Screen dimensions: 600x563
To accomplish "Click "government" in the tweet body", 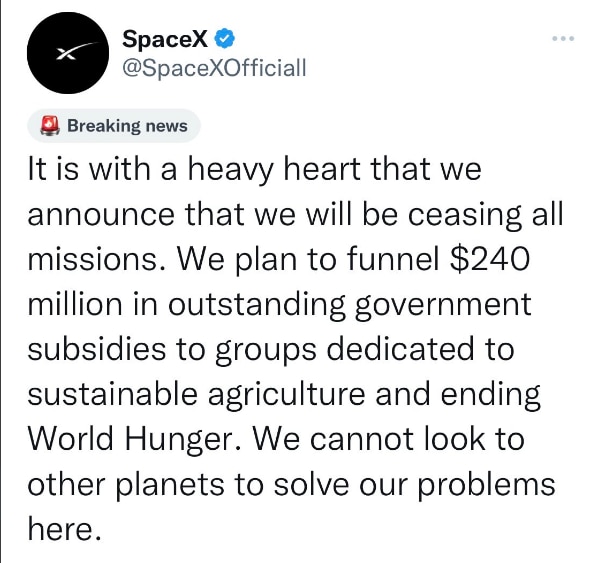I will pos(443,305).
